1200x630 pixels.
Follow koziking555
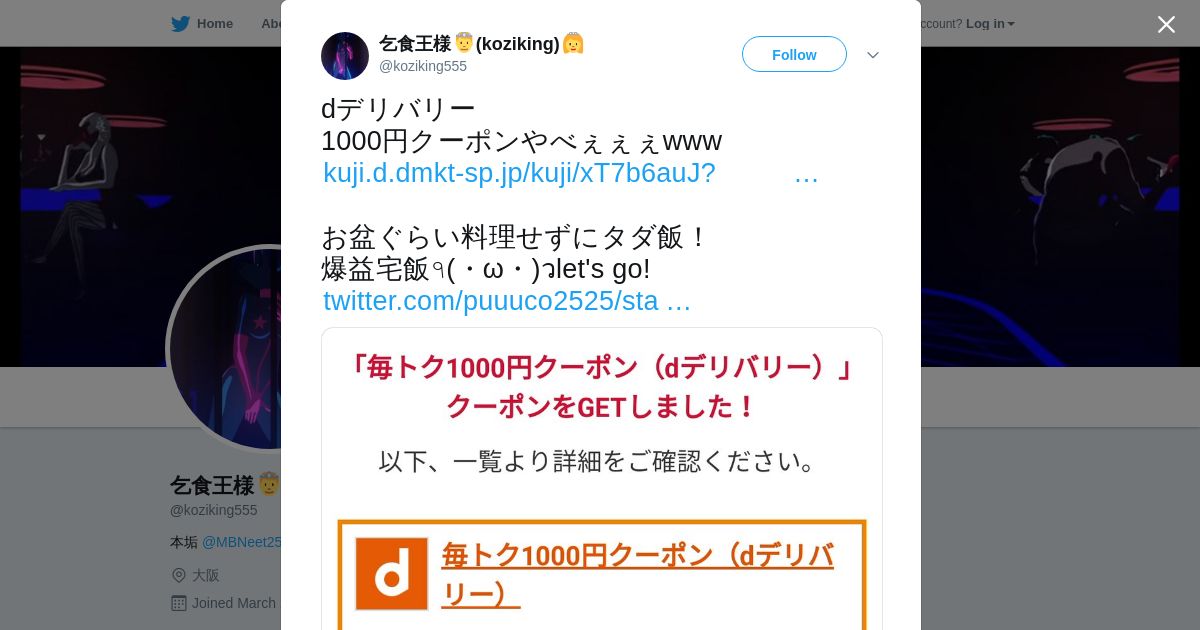[x=794, y=54]
